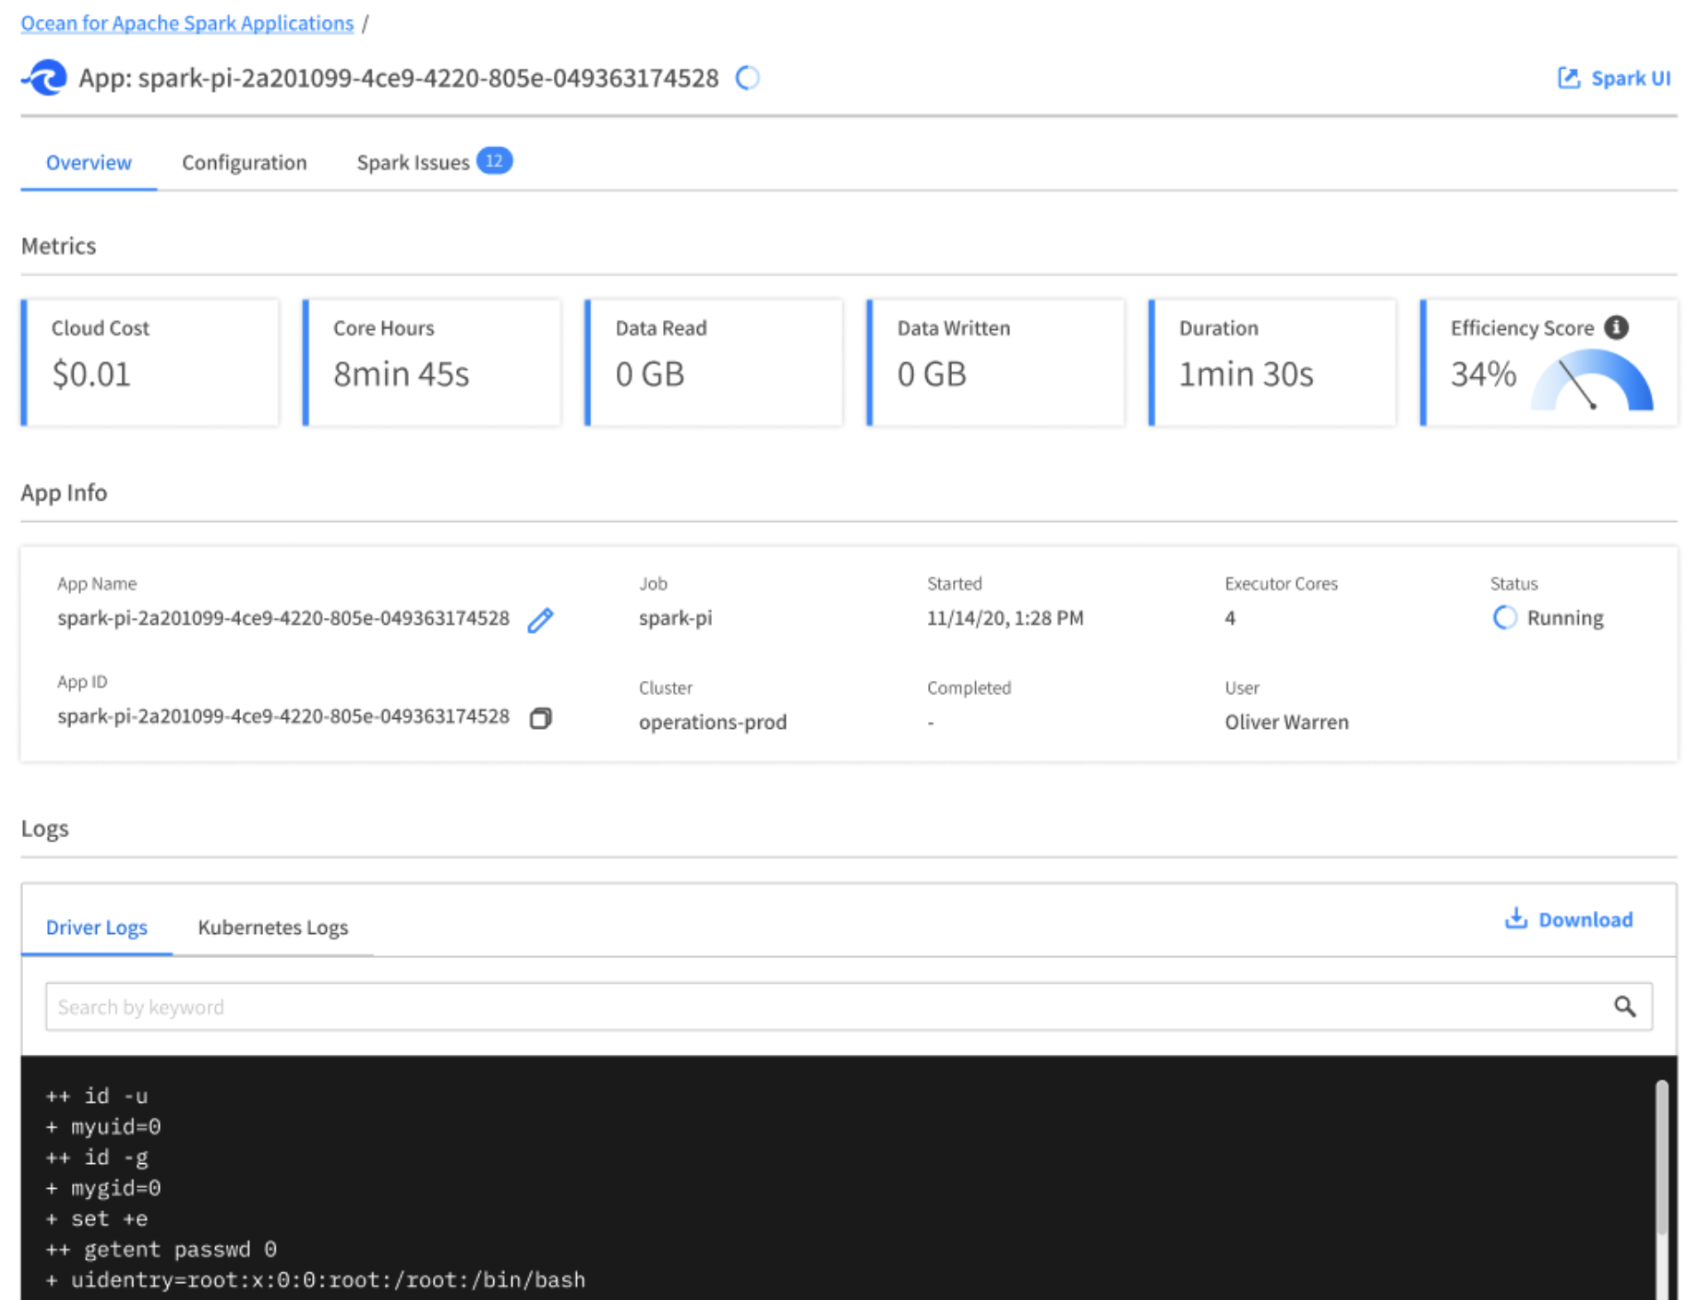Click the Spark Issues count badge
Image resolution: width=1692 pixels, height=1300 pixels.
(x=494, y=161)
